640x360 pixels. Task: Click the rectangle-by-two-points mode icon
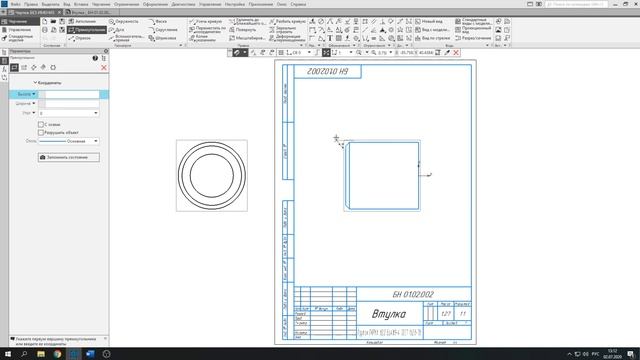[14, 67]
